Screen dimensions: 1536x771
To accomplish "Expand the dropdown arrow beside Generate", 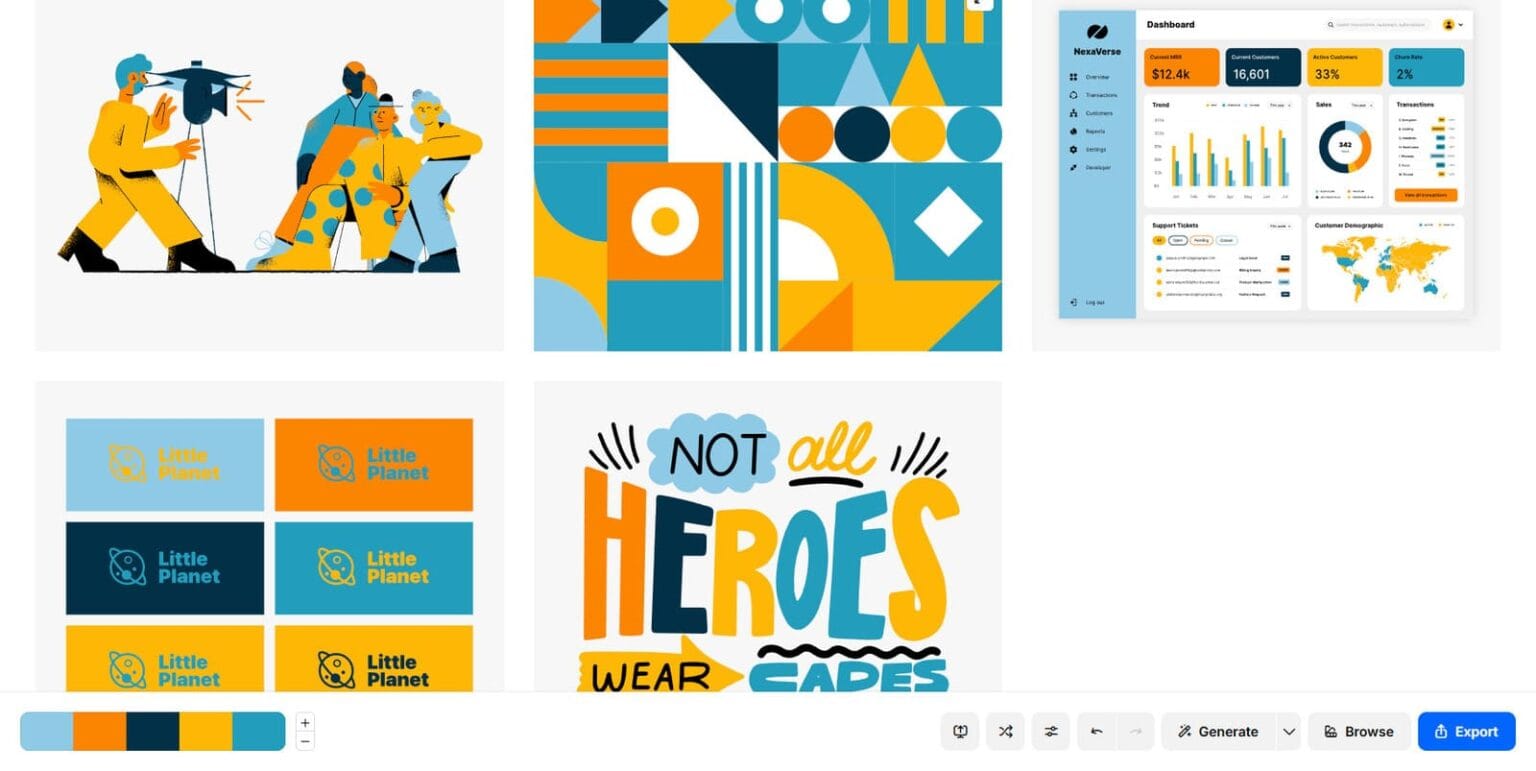I will pos(1289,731).
